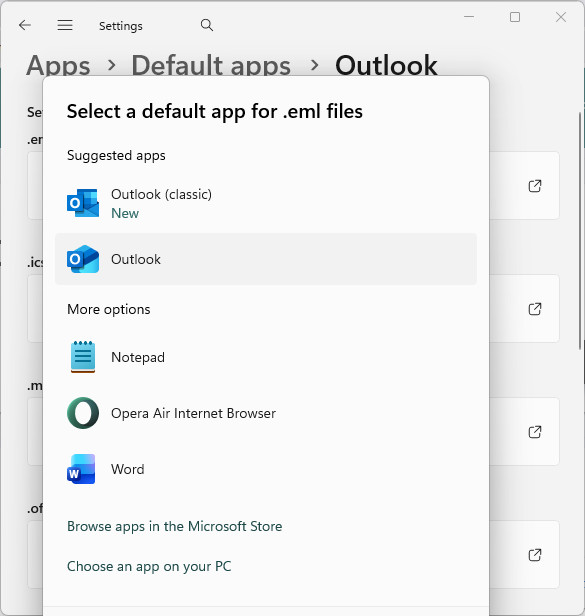The height and width of the screenshot is (616, 585).
Task: Navigate to Default apps breadcrumb
Action: coord(211,65)
